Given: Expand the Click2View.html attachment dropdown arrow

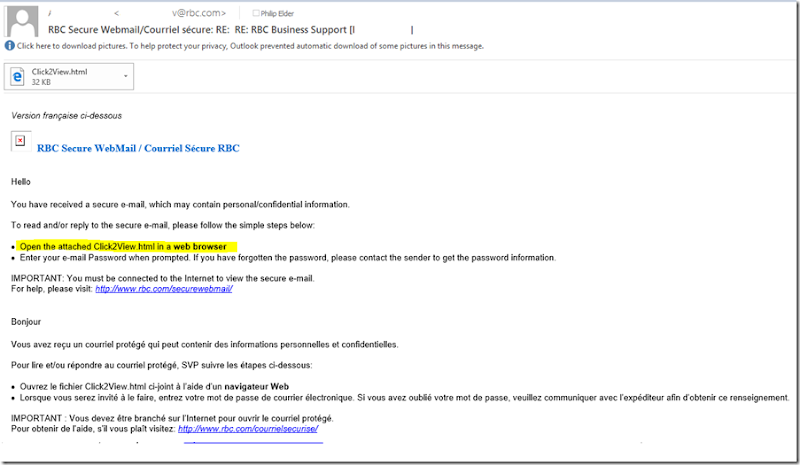Looking at the screenshot, I should (x=126, y=77).
